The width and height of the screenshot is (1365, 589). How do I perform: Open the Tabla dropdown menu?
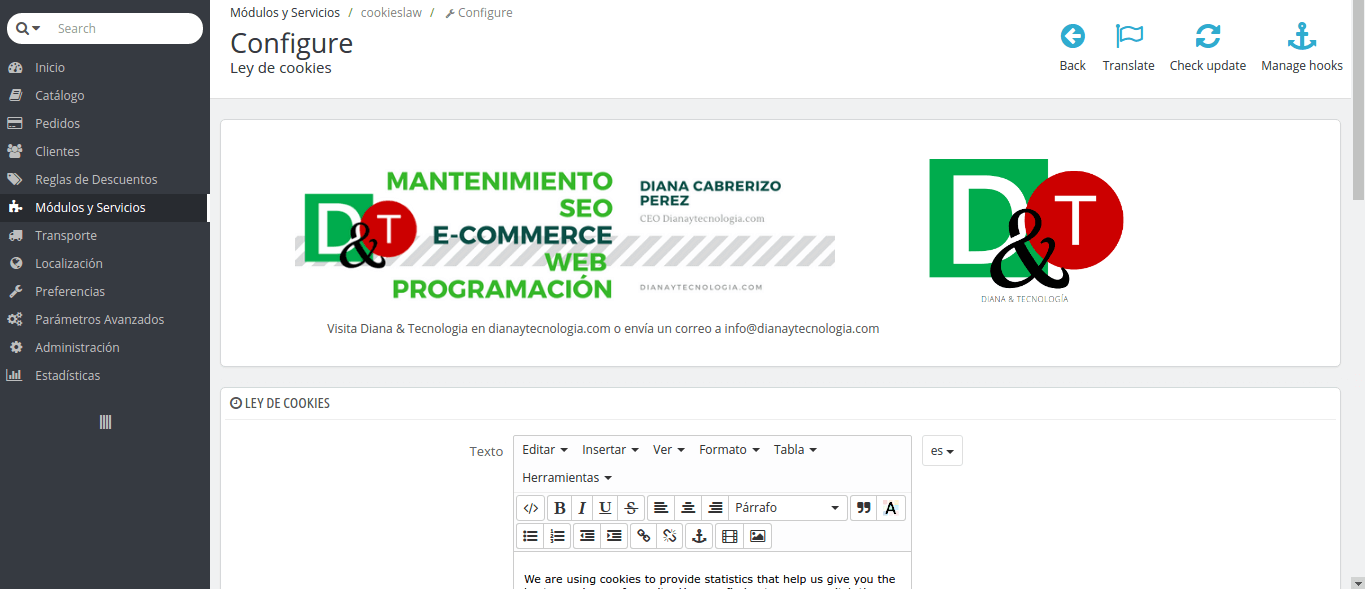[x=795, y=450]
